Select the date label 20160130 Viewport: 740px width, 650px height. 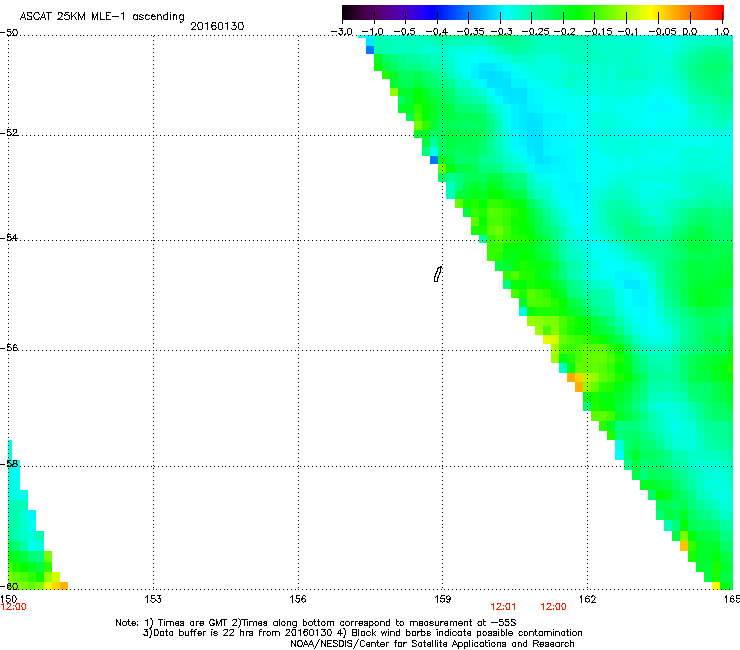(217, 26)
